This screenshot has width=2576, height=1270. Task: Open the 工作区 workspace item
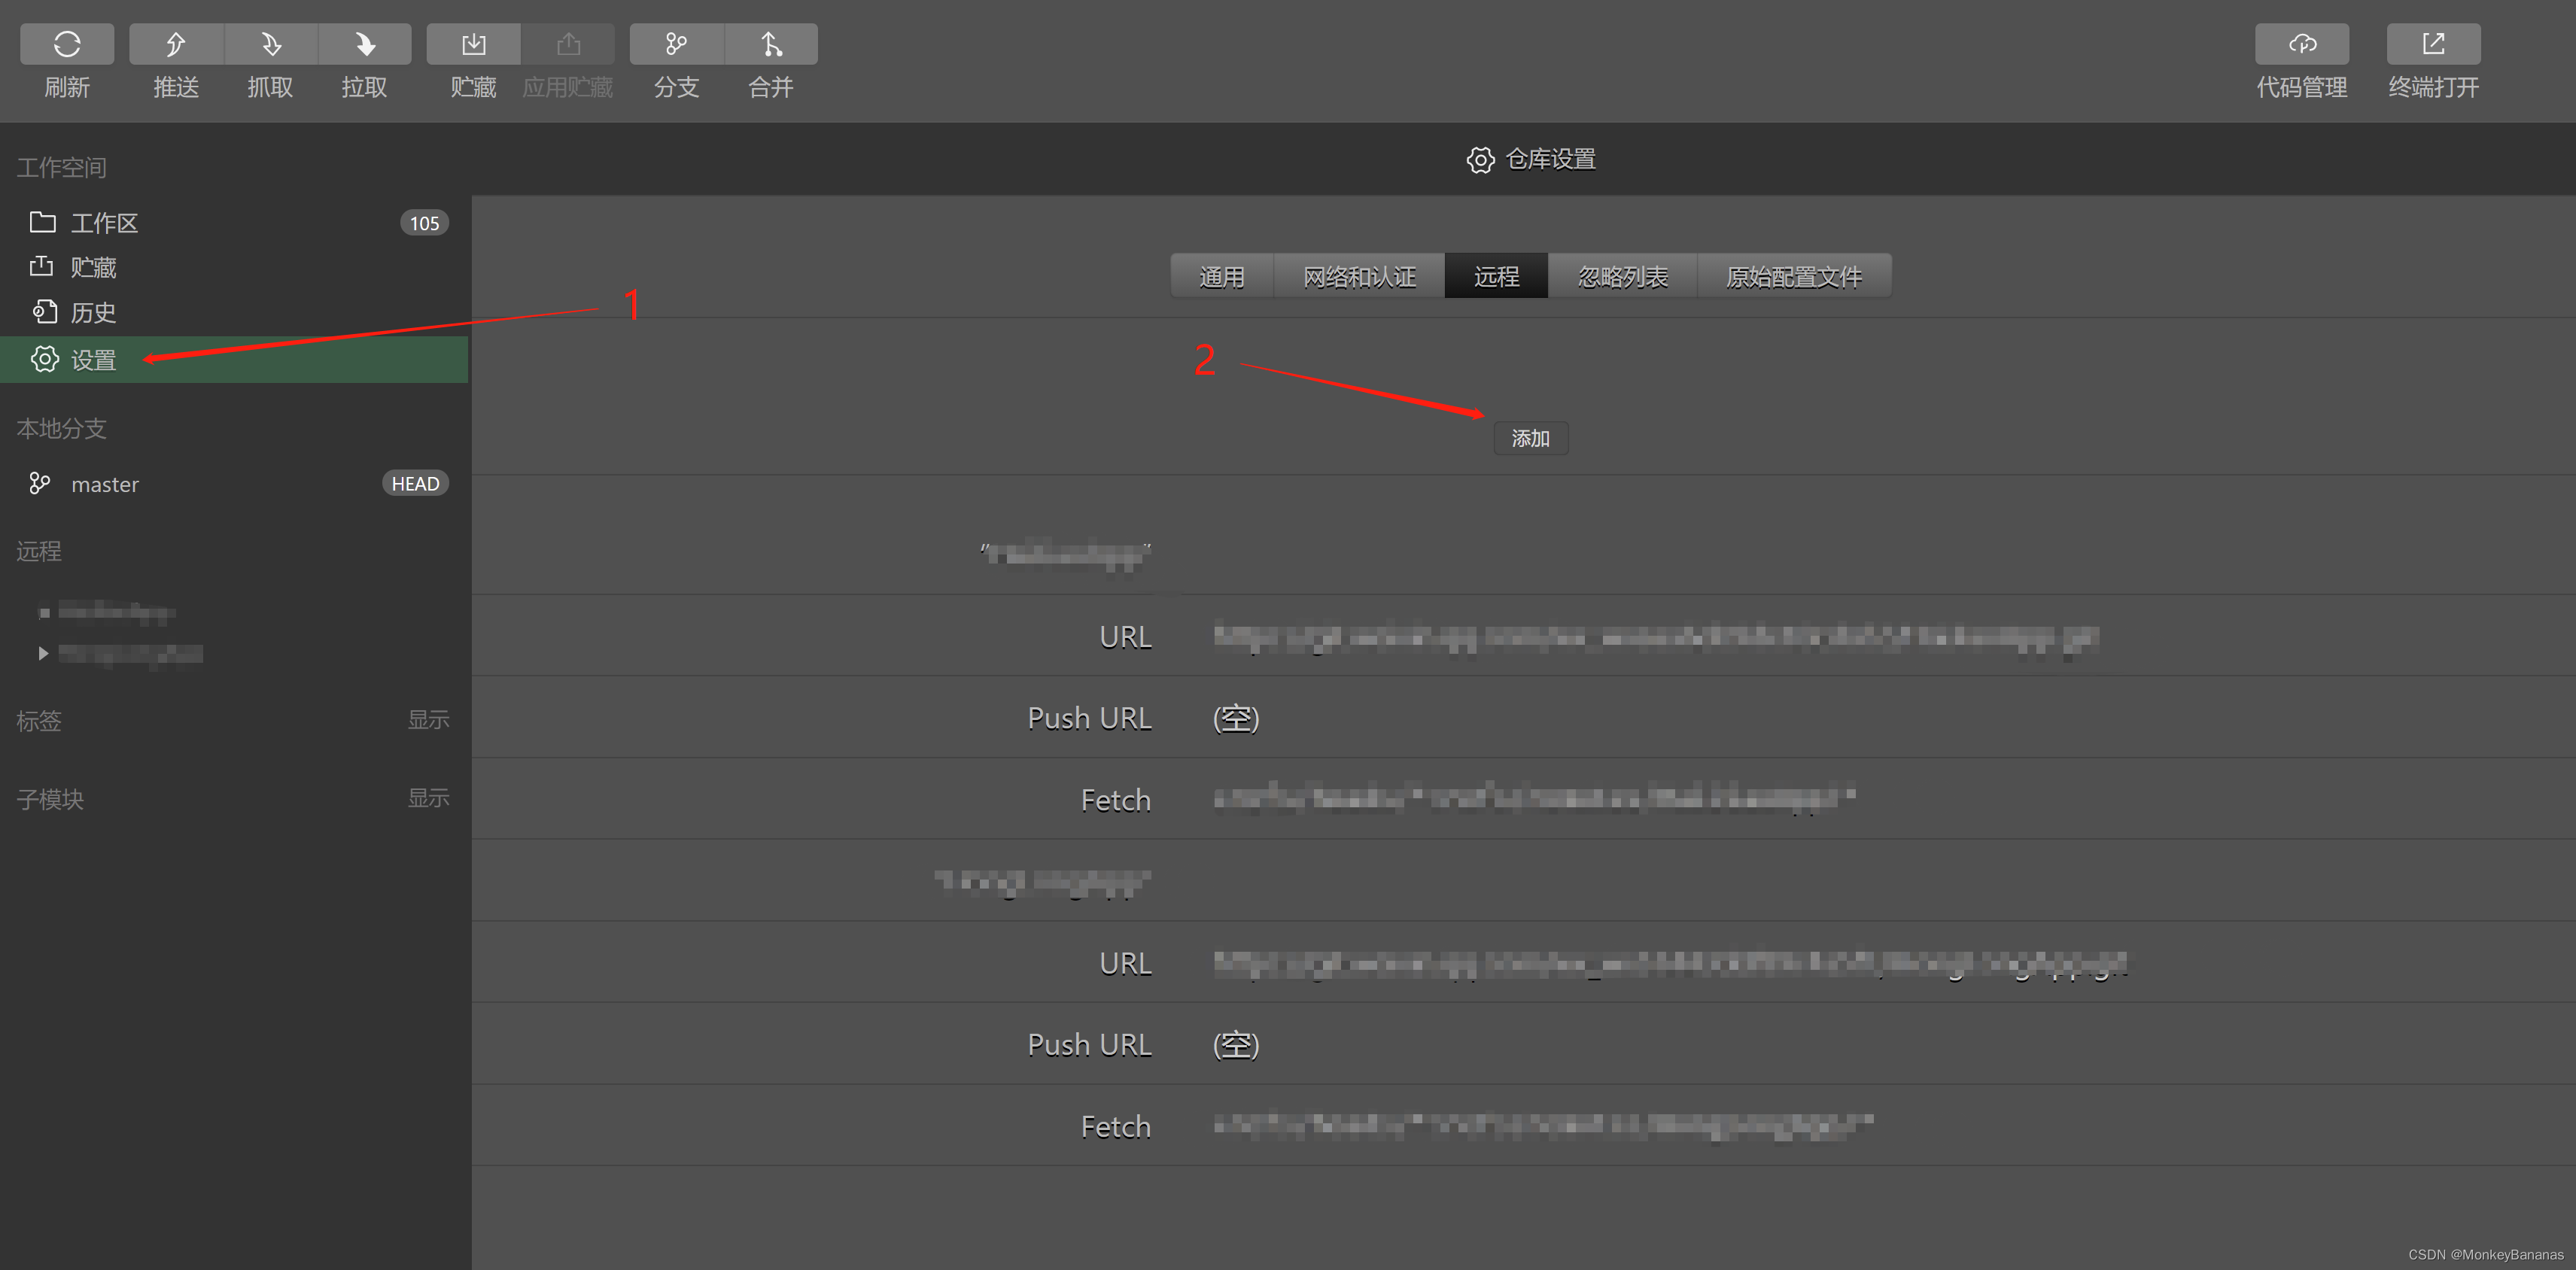pos(234,223)
